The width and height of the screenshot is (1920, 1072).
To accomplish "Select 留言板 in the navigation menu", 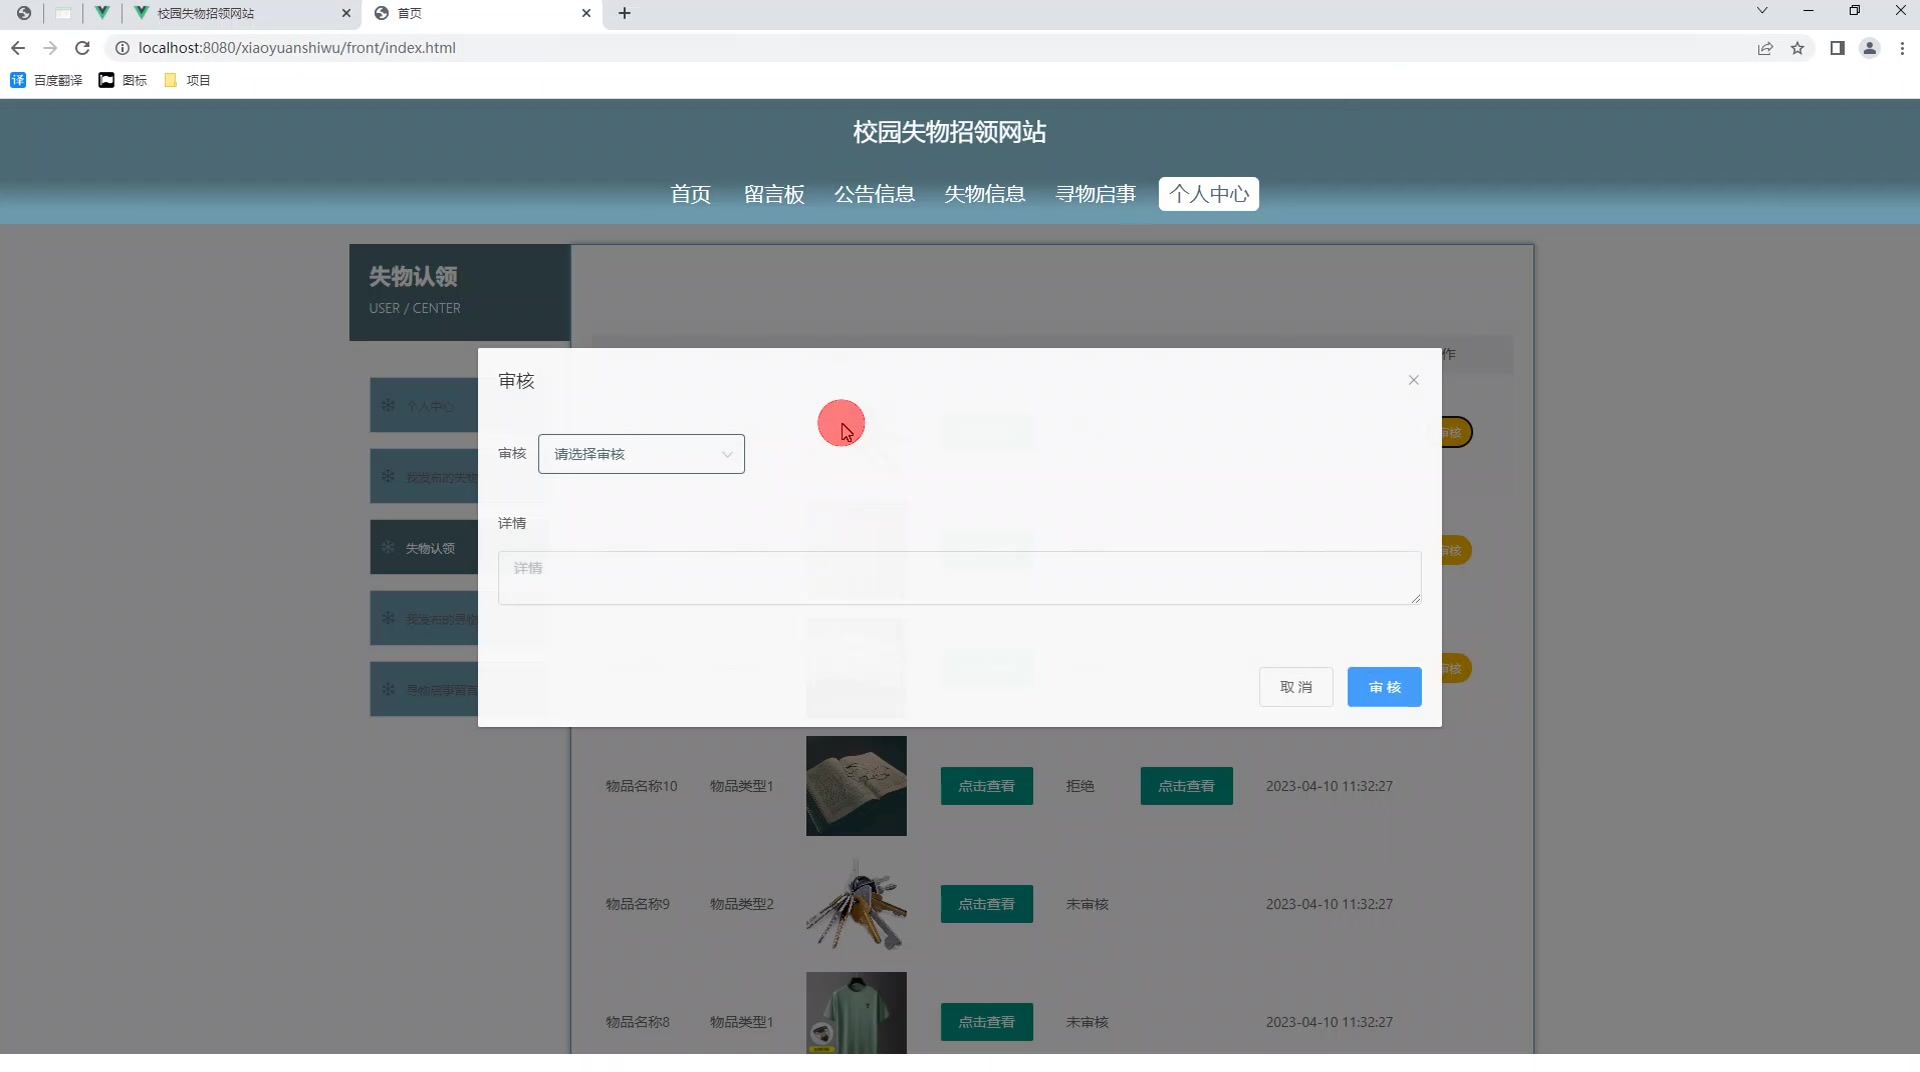I will pyautogui.click(x=775, y=194).
